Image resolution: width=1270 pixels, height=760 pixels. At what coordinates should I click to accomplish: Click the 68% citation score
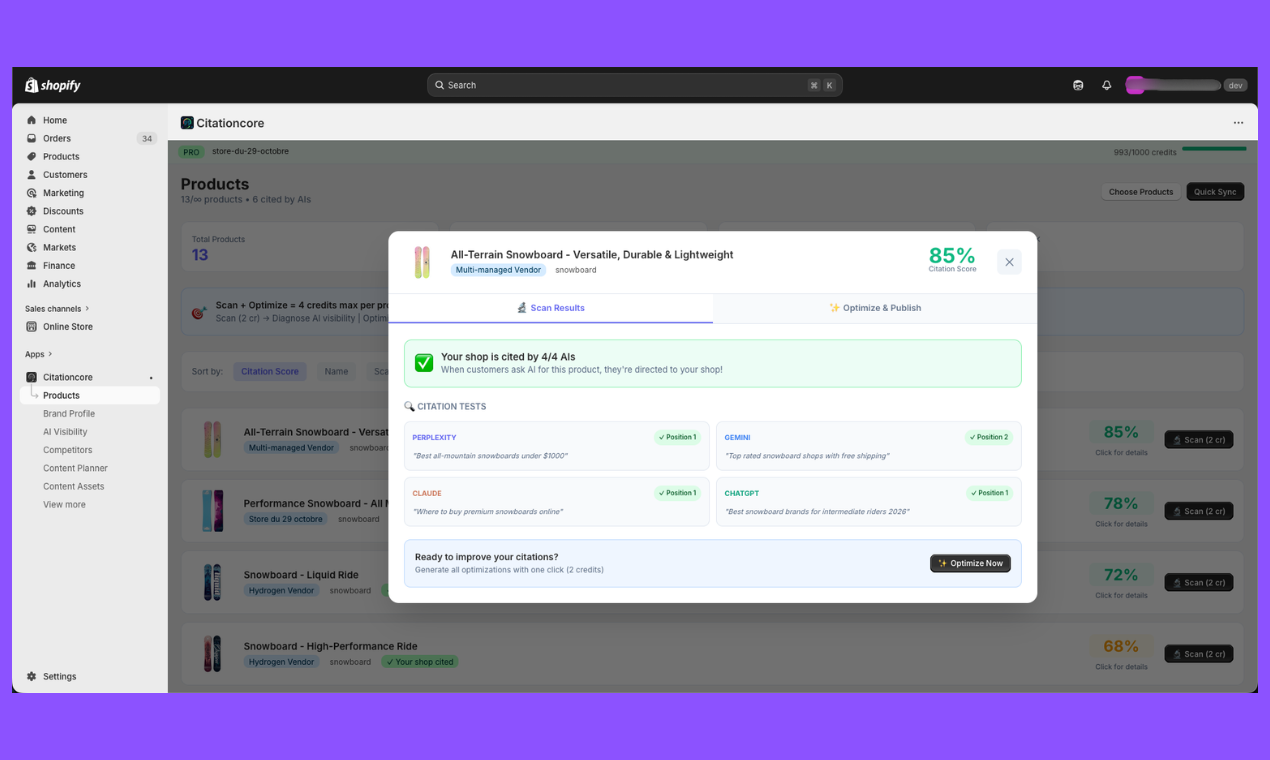click(1121, 647)
